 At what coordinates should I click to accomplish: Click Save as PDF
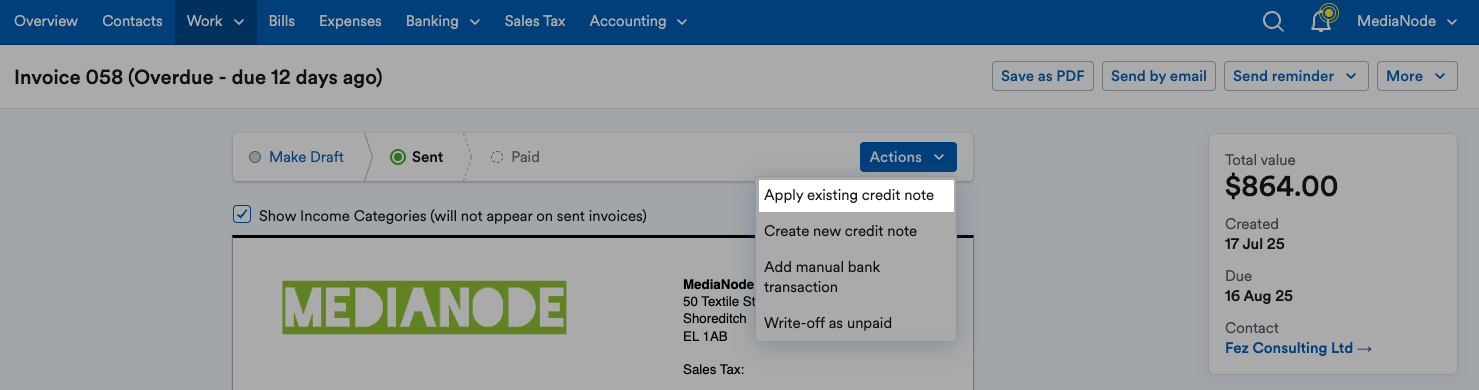tap(1043, 76)
